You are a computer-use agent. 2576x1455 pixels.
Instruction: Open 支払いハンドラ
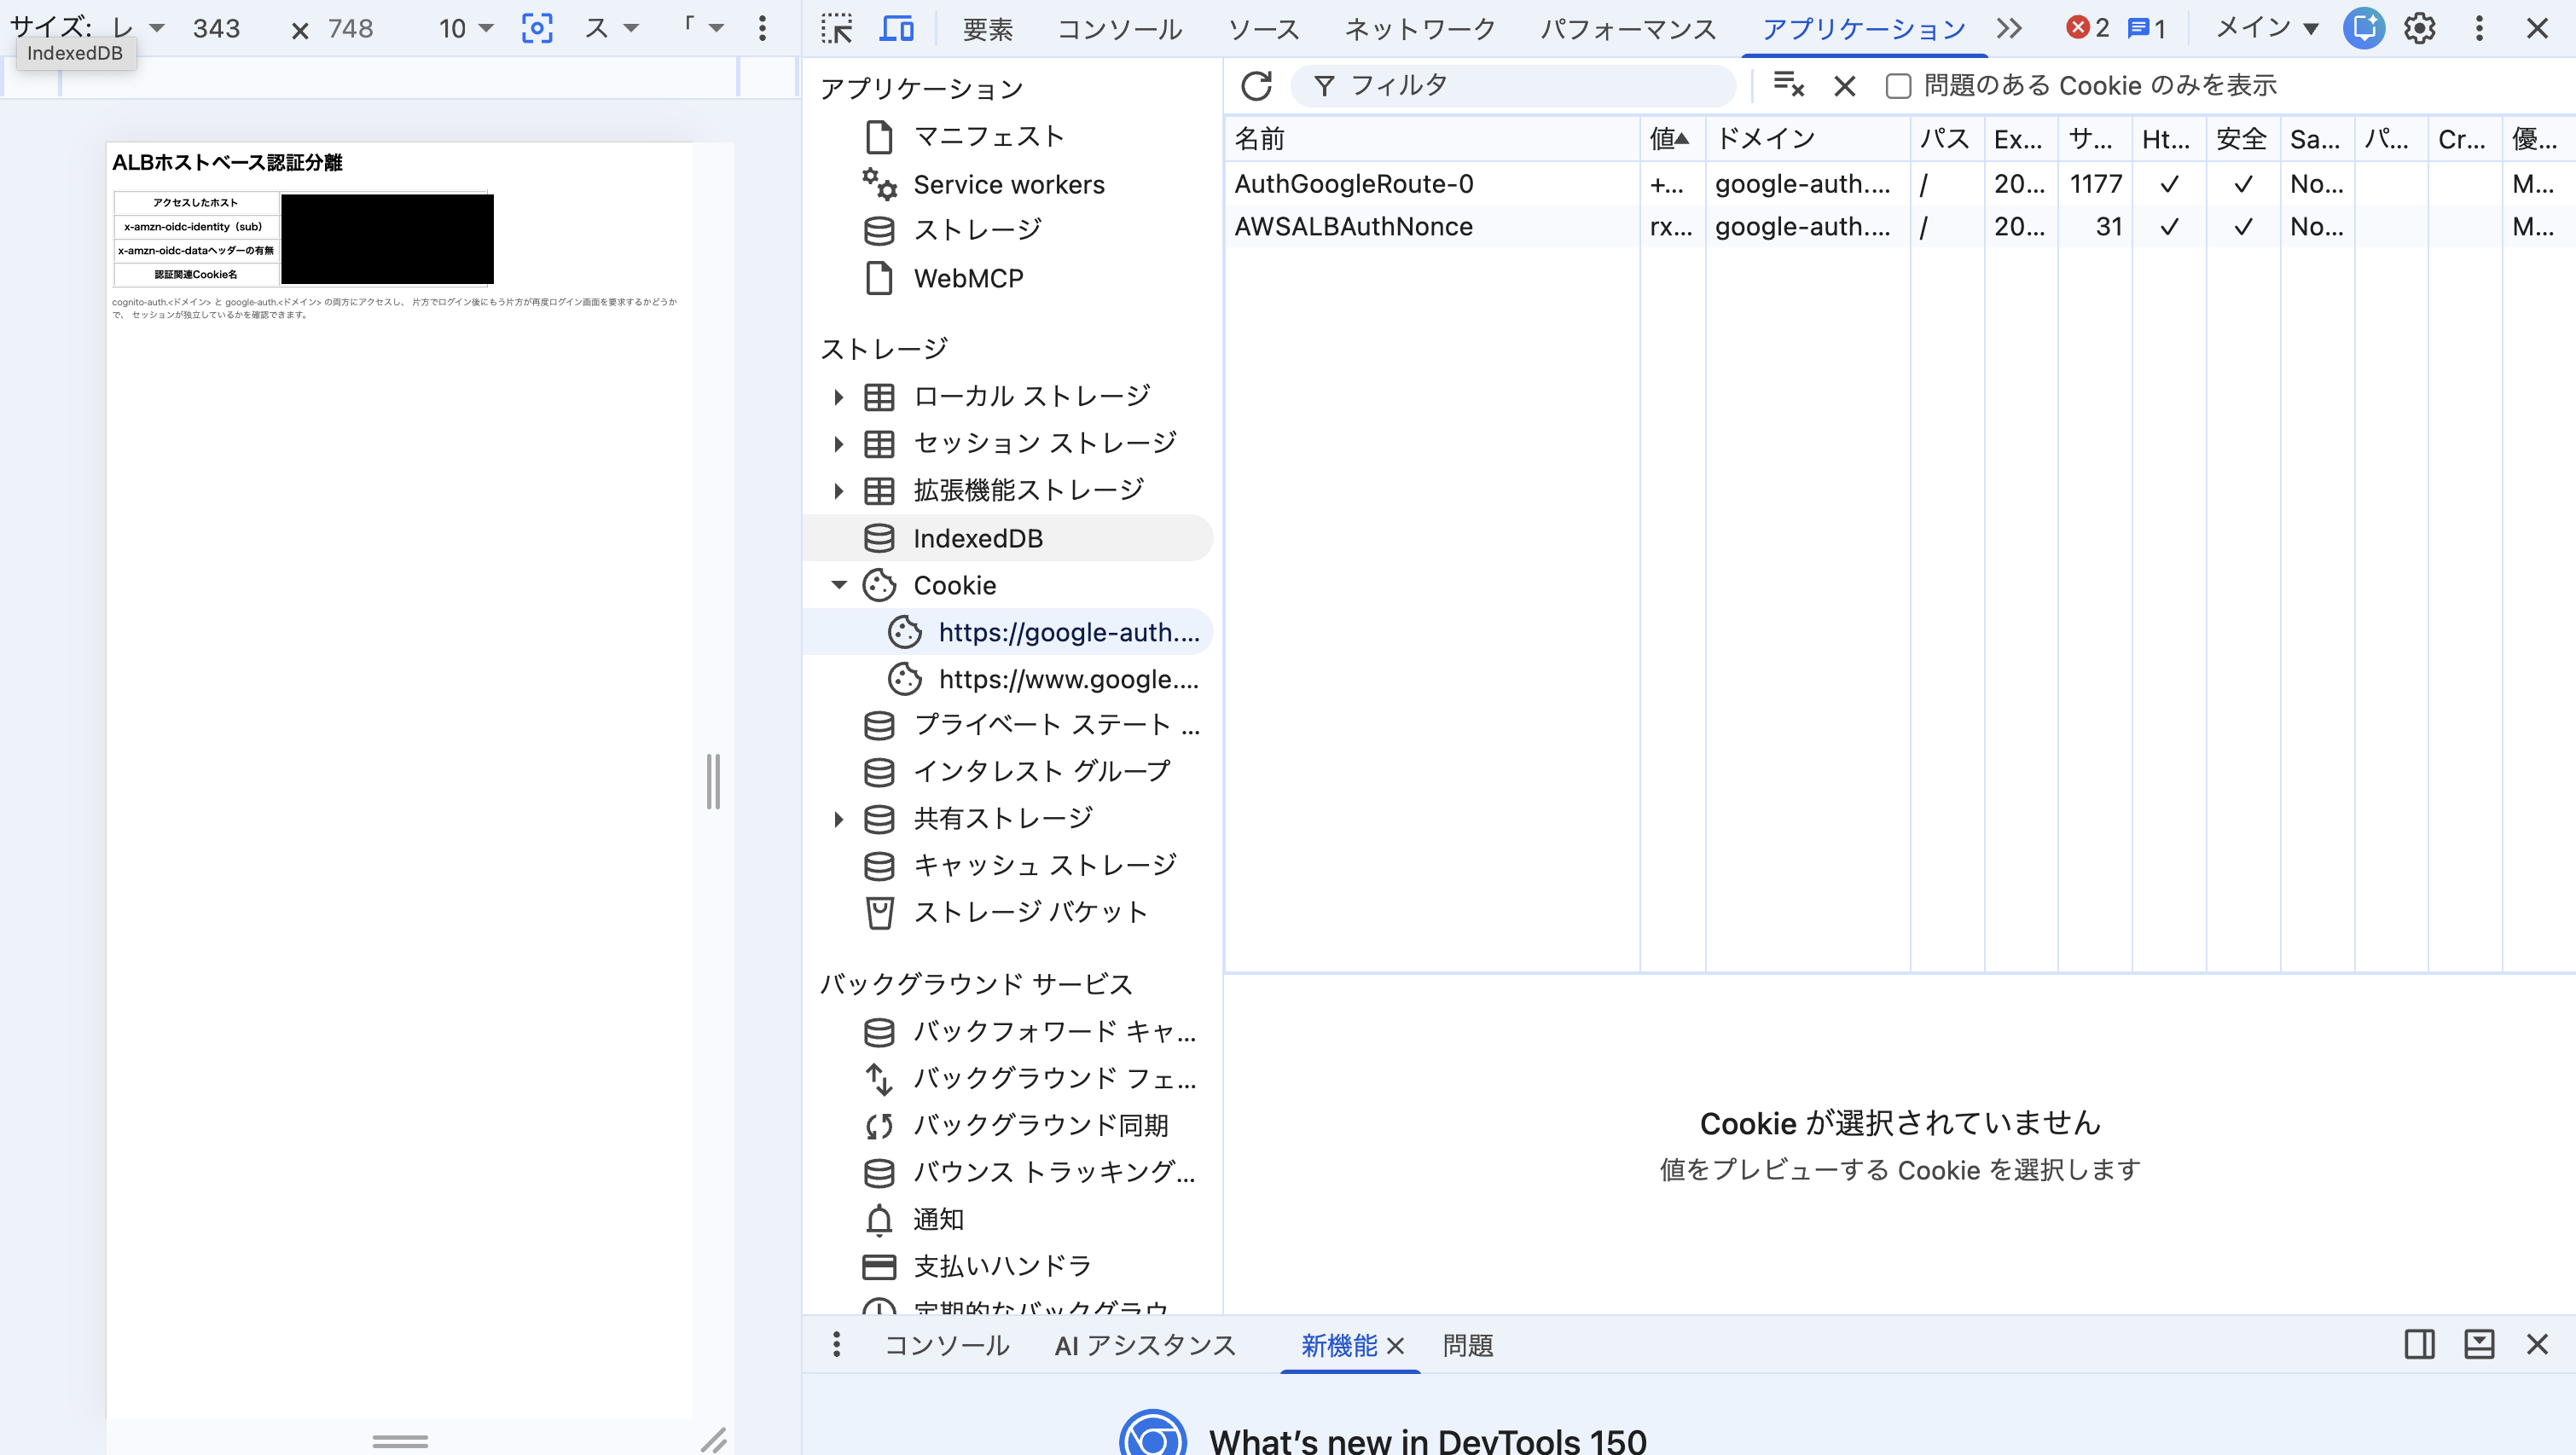coord(1008,1267)
